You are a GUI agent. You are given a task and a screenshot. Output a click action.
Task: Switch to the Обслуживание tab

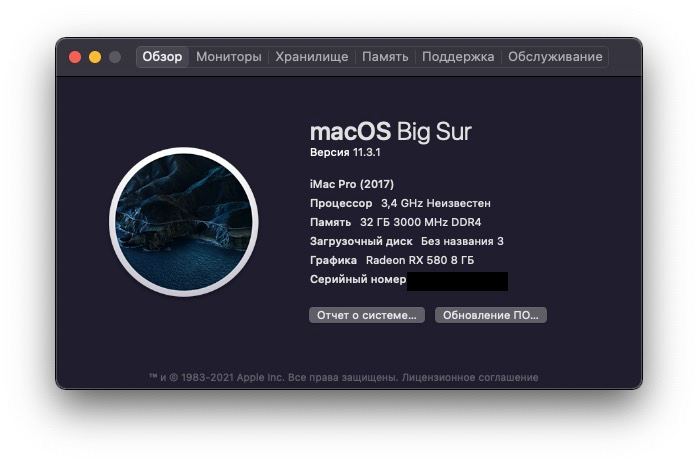coord(555,57)
